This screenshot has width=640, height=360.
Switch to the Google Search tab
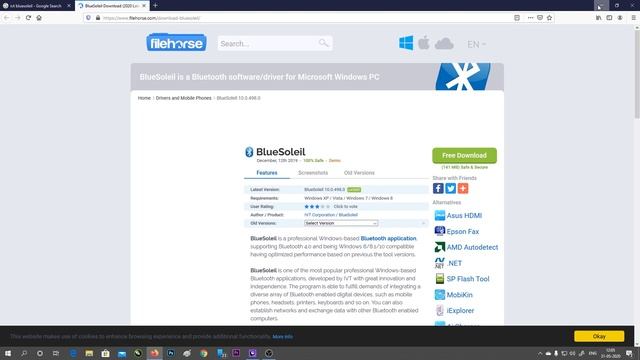[35, 6]
